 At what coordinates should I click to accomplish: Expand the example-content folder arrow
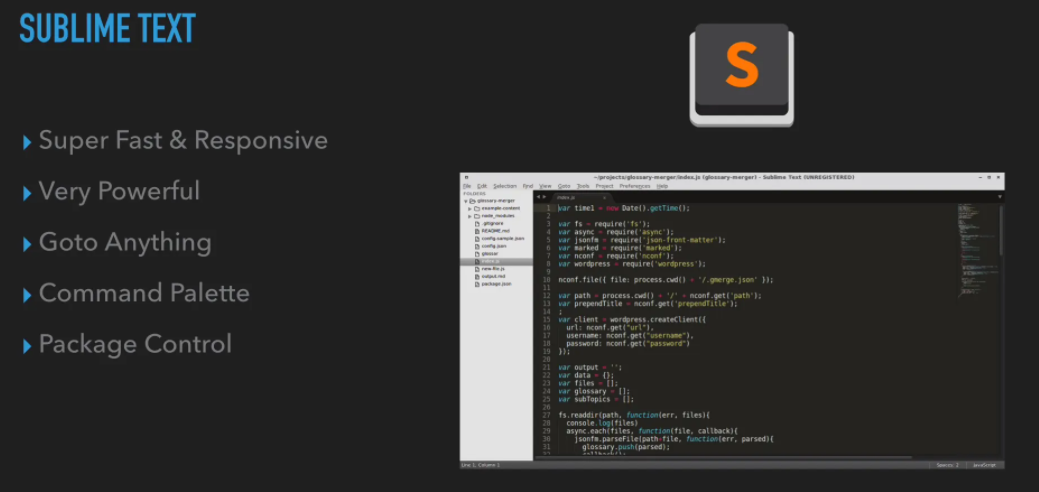(470, 208)
